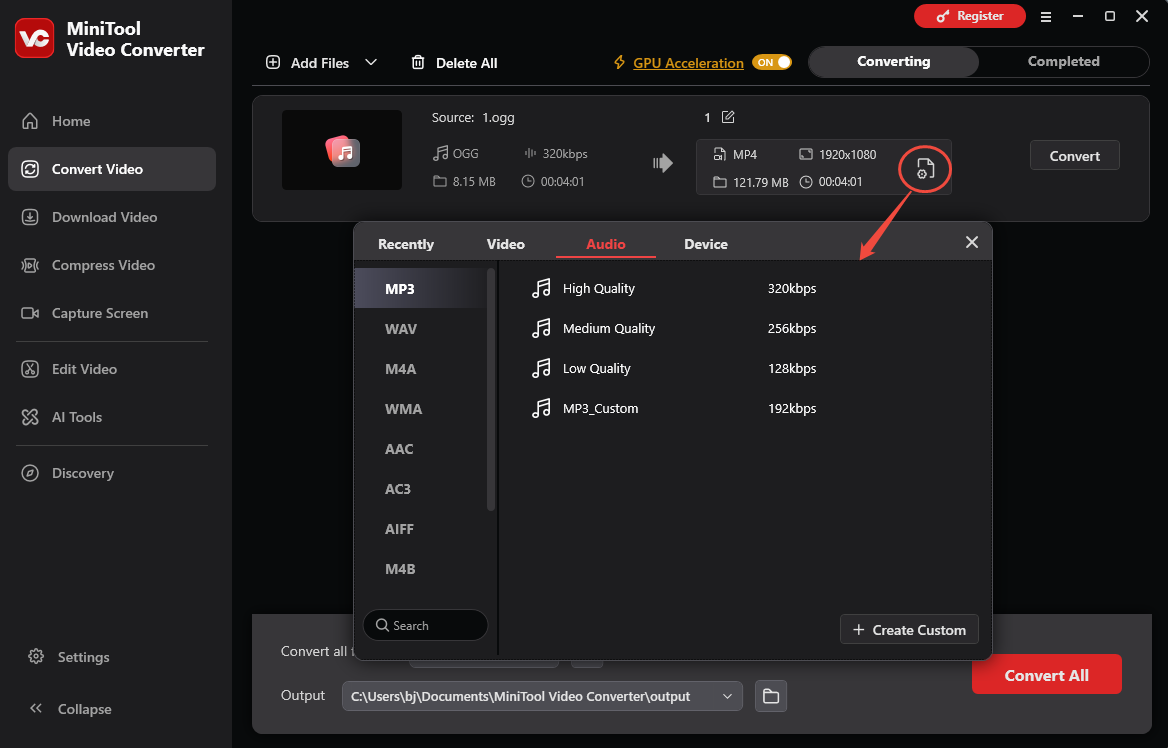Image resolution: width=1168 pixels, height=748 pixels.
Task: Toggle the GPU Acceleration ON switch
Action: (x=772, y=63)
